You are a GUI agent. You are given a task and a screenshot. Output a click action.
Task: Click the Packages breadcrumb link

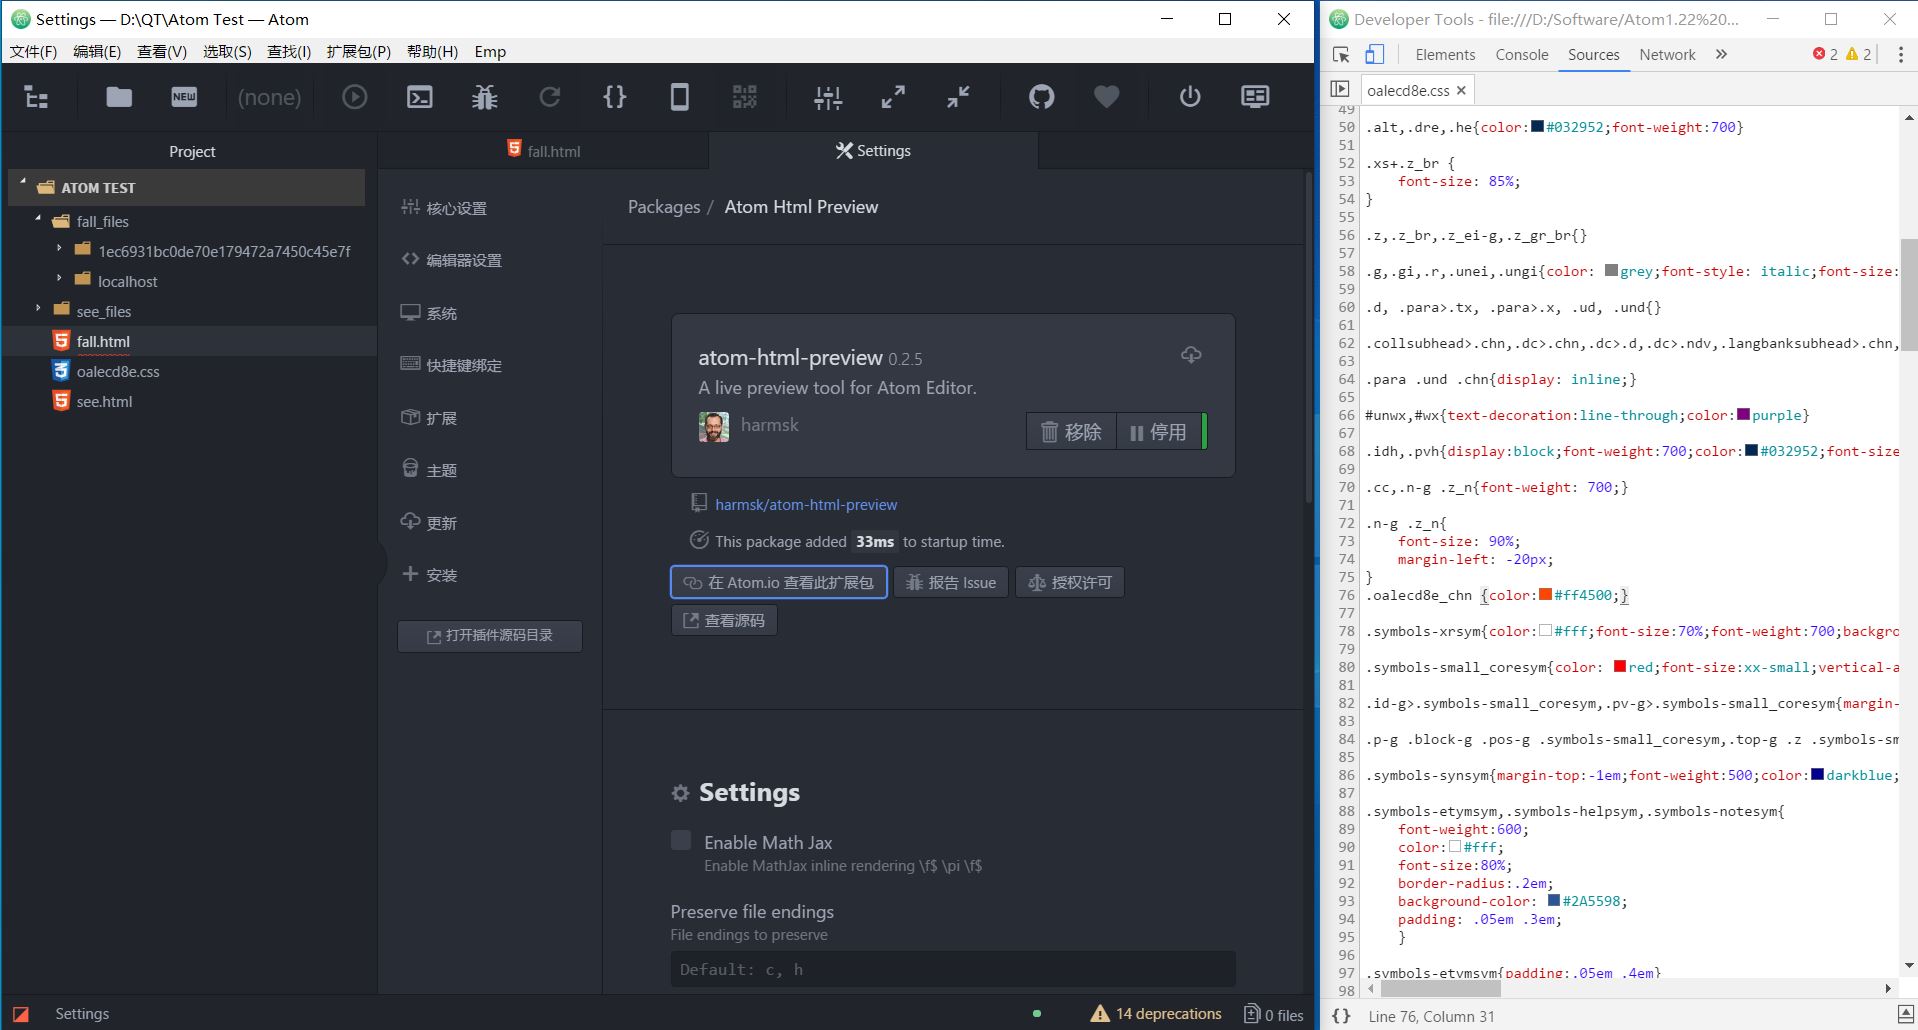pyautogui.click(x=664, y=207)
